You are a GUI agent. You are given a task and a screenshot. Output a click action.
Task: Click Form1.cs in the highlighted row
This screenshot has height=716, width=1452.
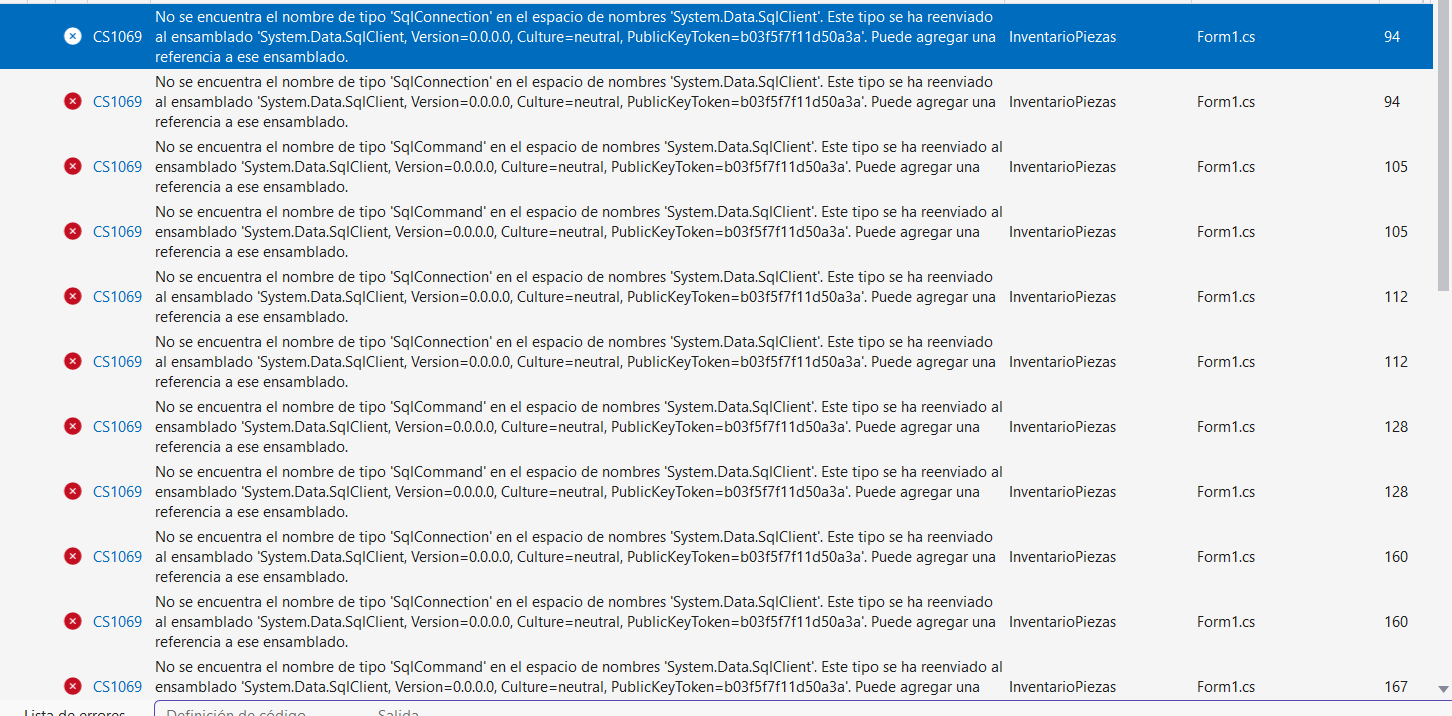tap(1225, 37)
